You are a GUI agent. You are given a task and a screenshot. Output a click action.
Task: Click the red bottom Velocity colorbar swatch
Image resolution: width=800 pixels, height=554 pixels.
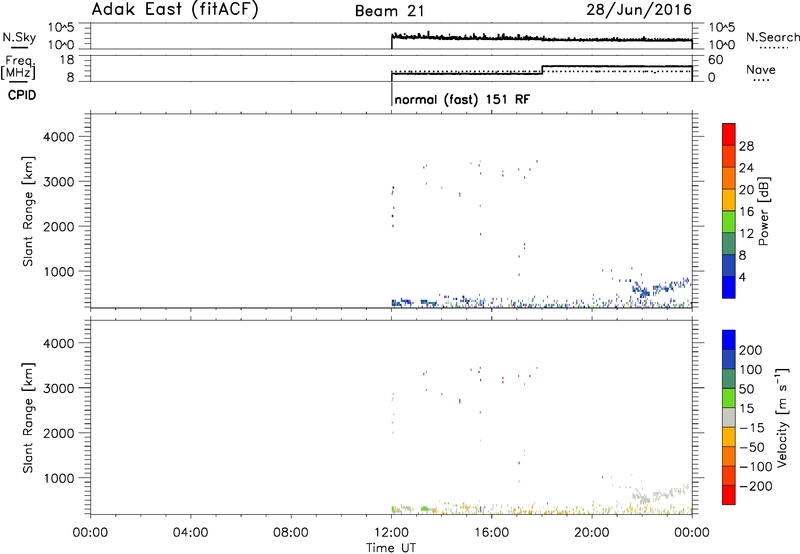coord(729,495)
